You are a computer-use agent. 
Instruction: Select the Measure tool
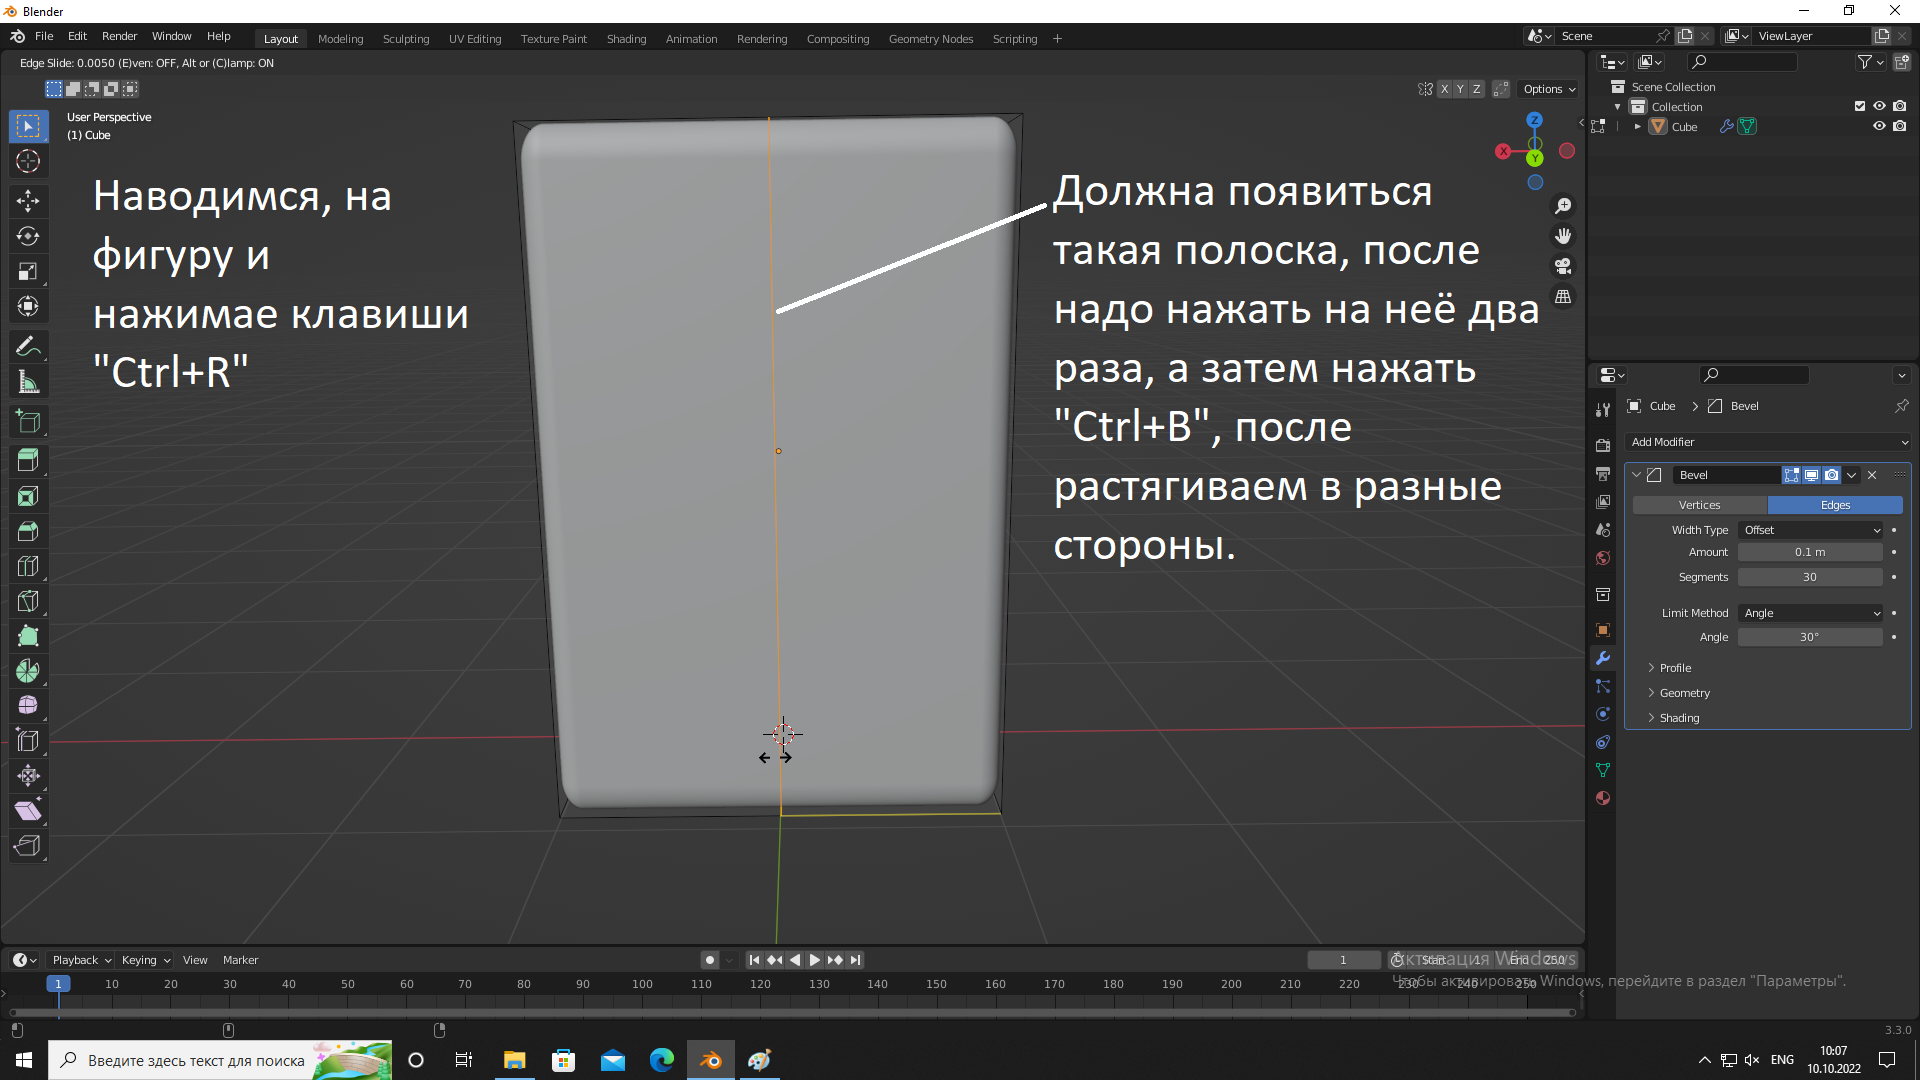tap(28, 382)
